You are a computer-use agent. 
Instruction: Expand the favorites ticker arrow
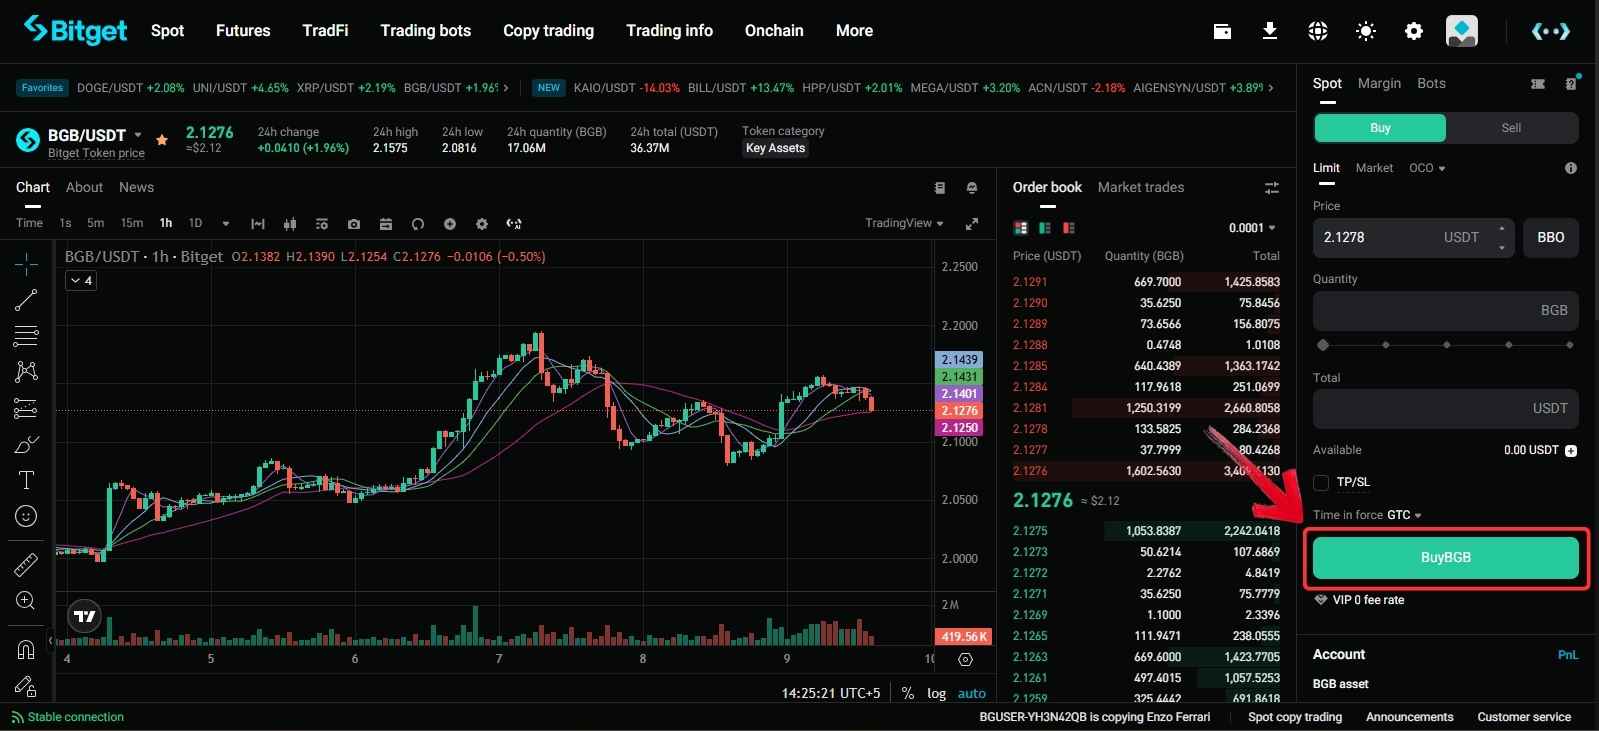[x=506, y=88]
